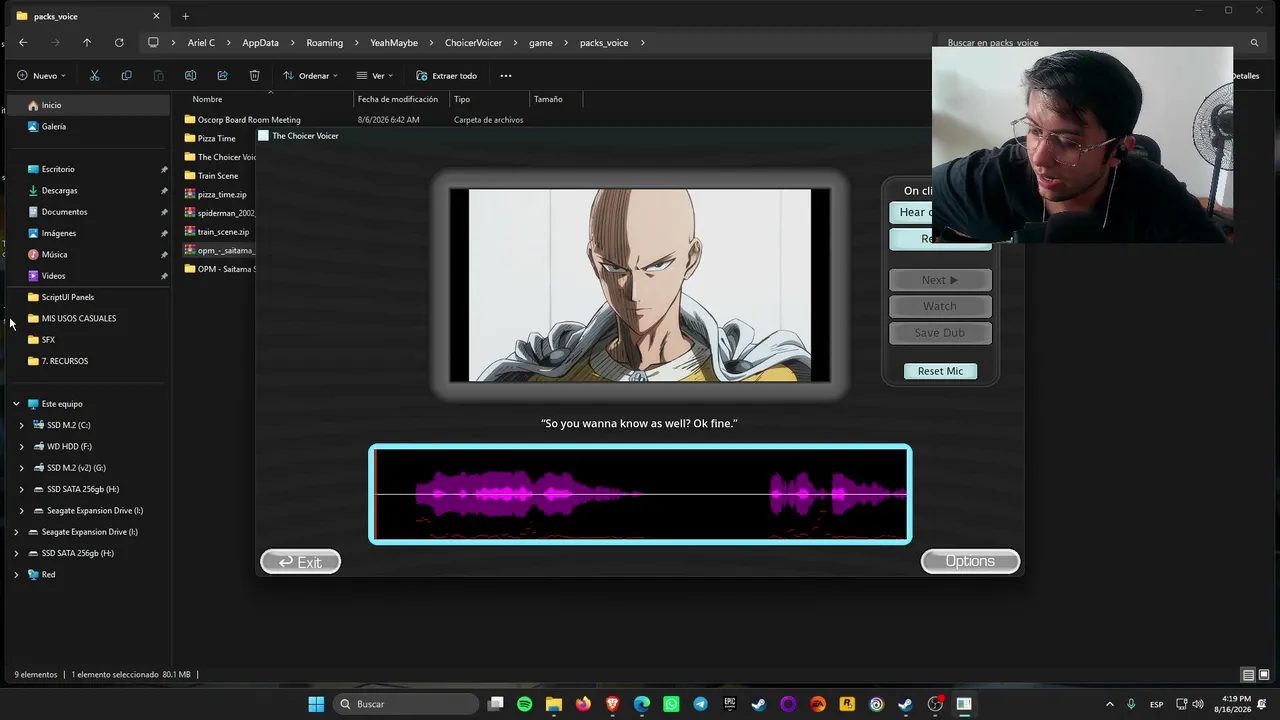Open Telegram from the taskbar
The image size is (1280, 720).
[x=700, y=704]
